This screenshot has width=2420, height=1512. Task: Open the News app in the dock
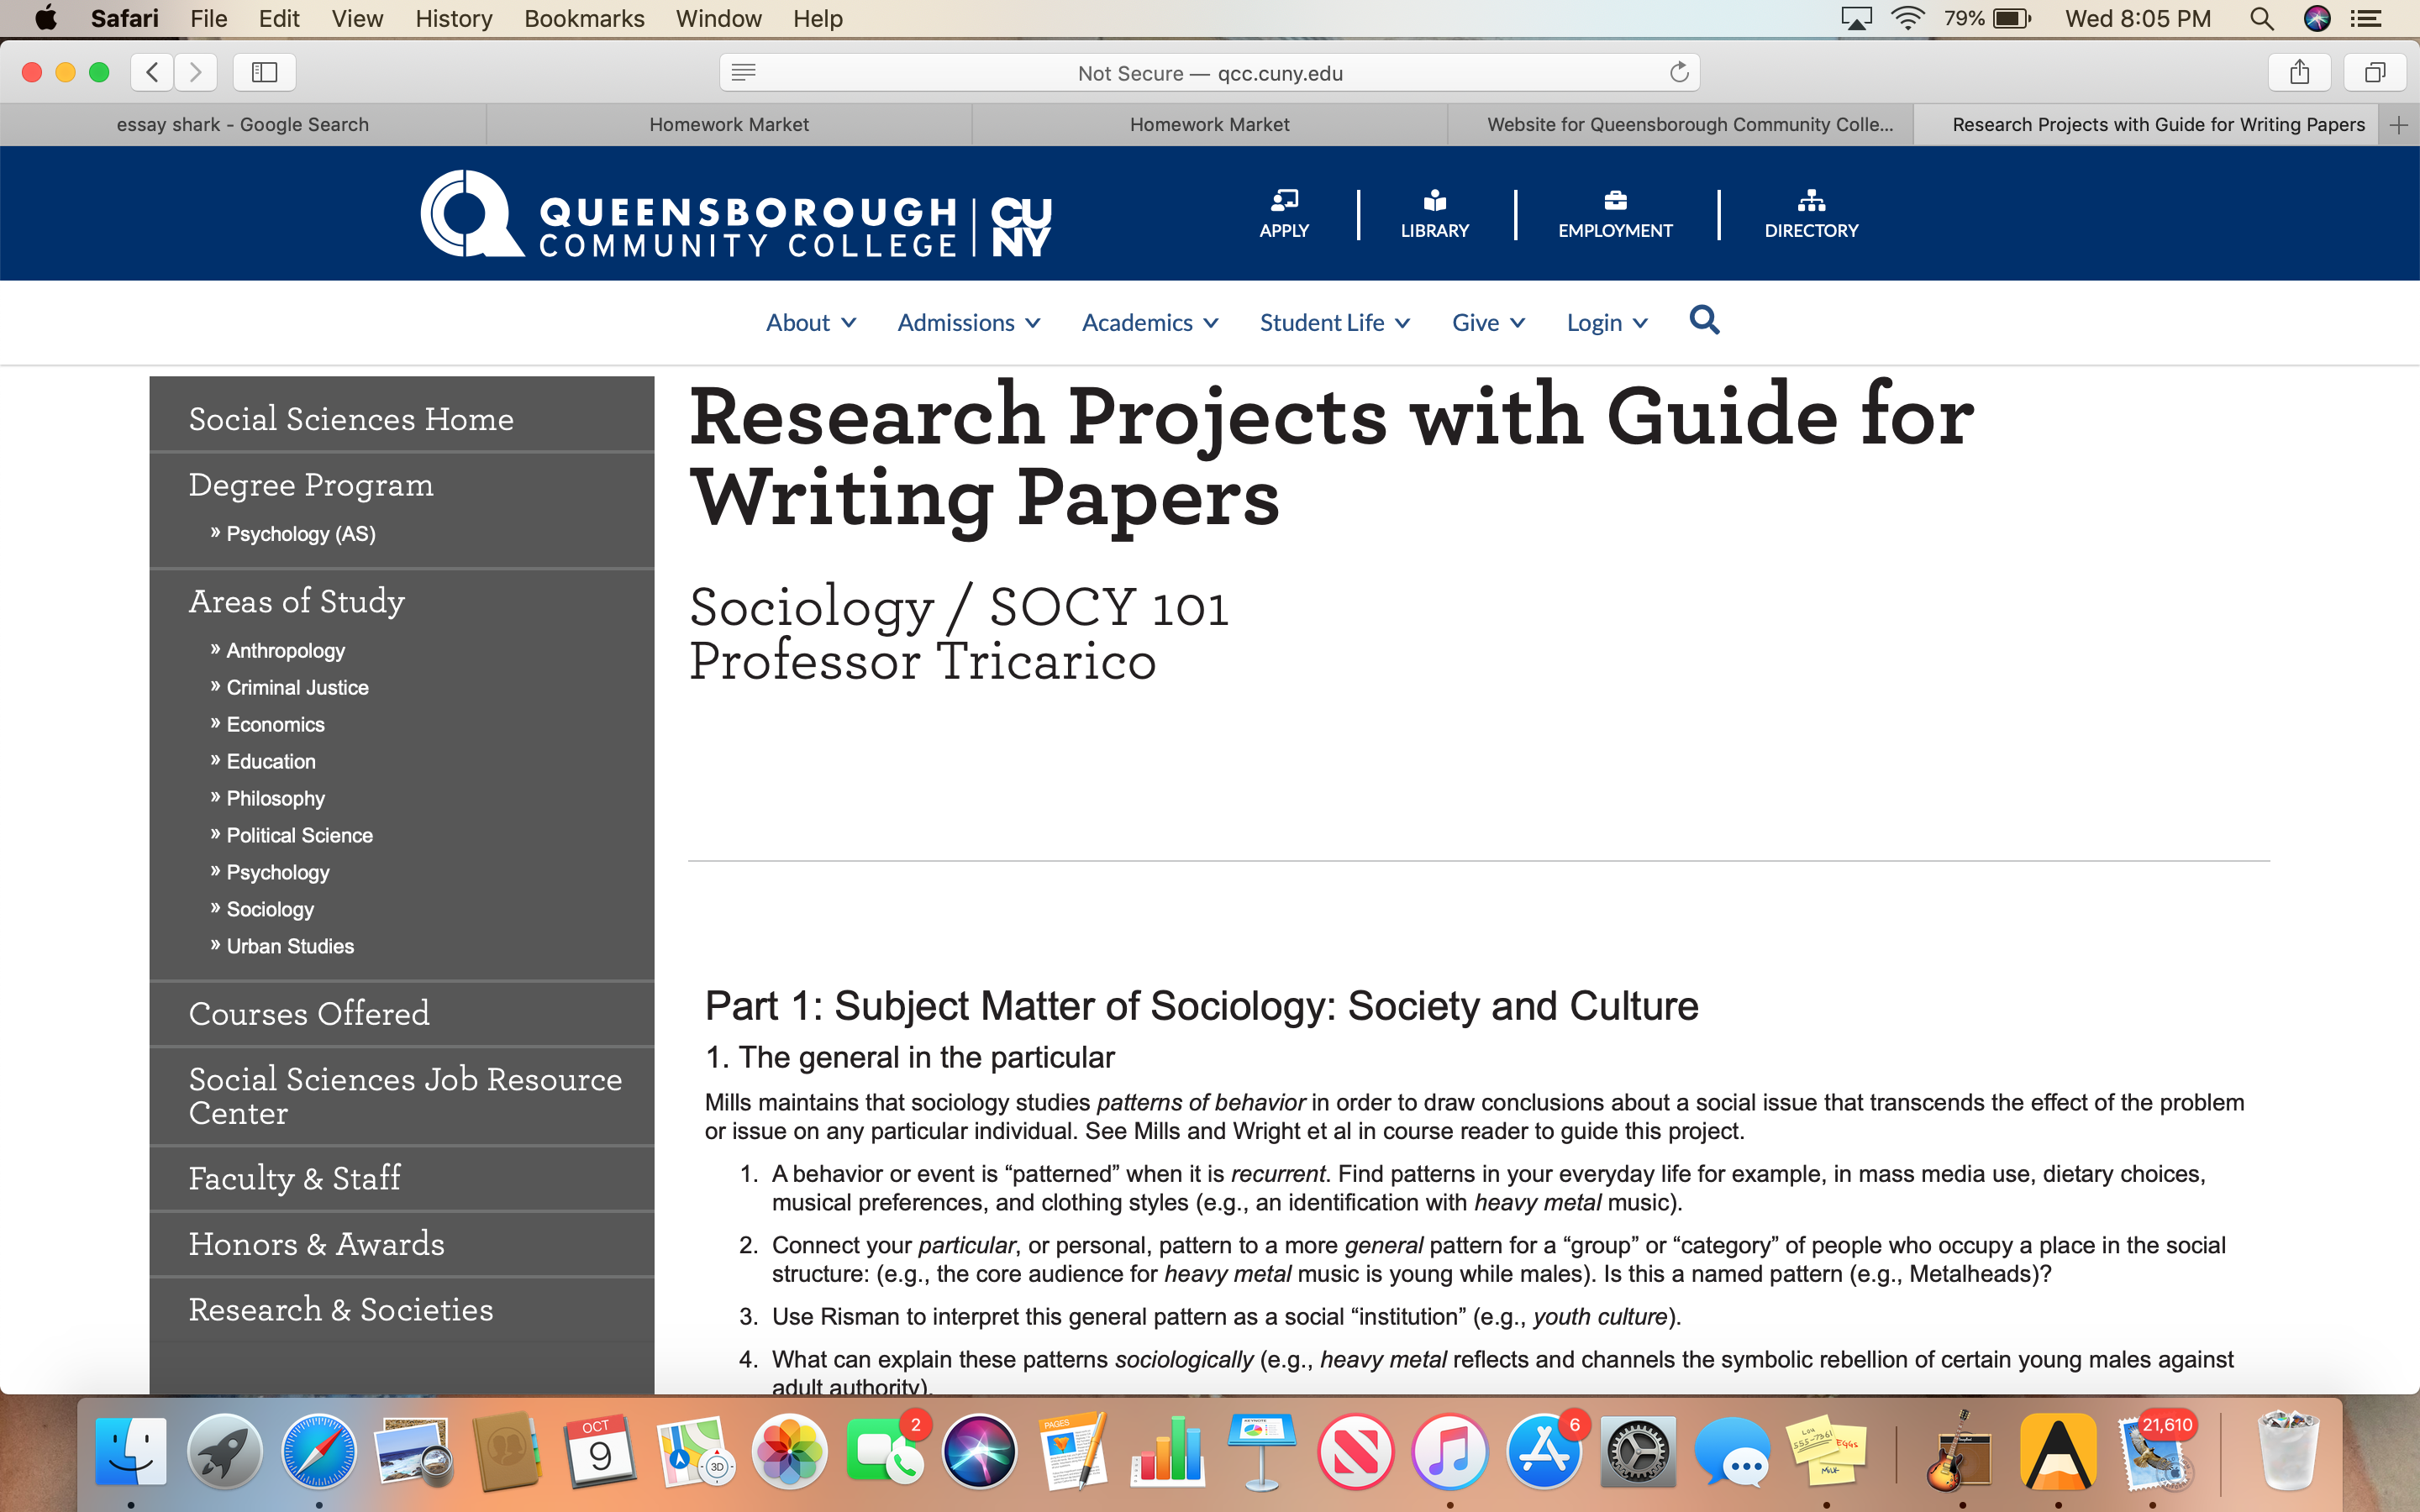1355,1451
